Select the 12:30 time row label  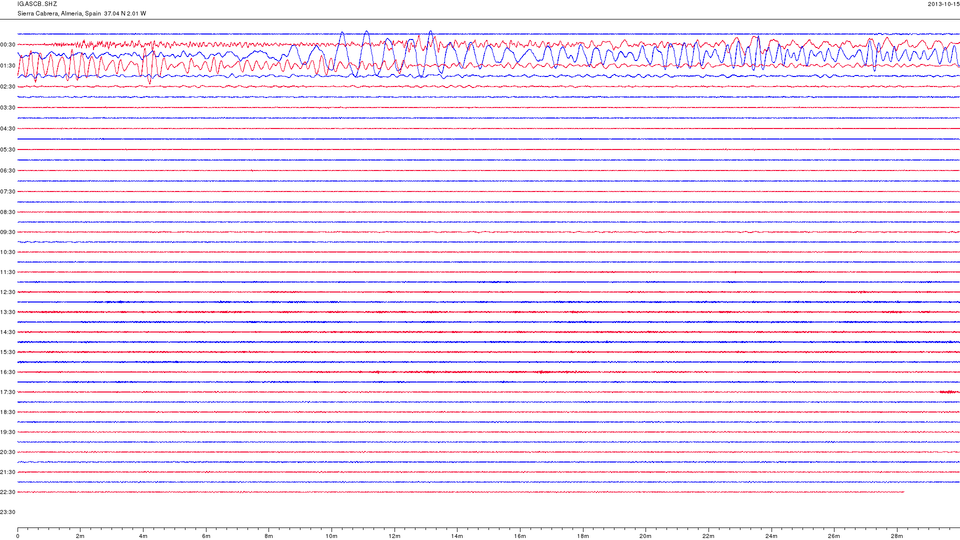click(x=7, y=292)
